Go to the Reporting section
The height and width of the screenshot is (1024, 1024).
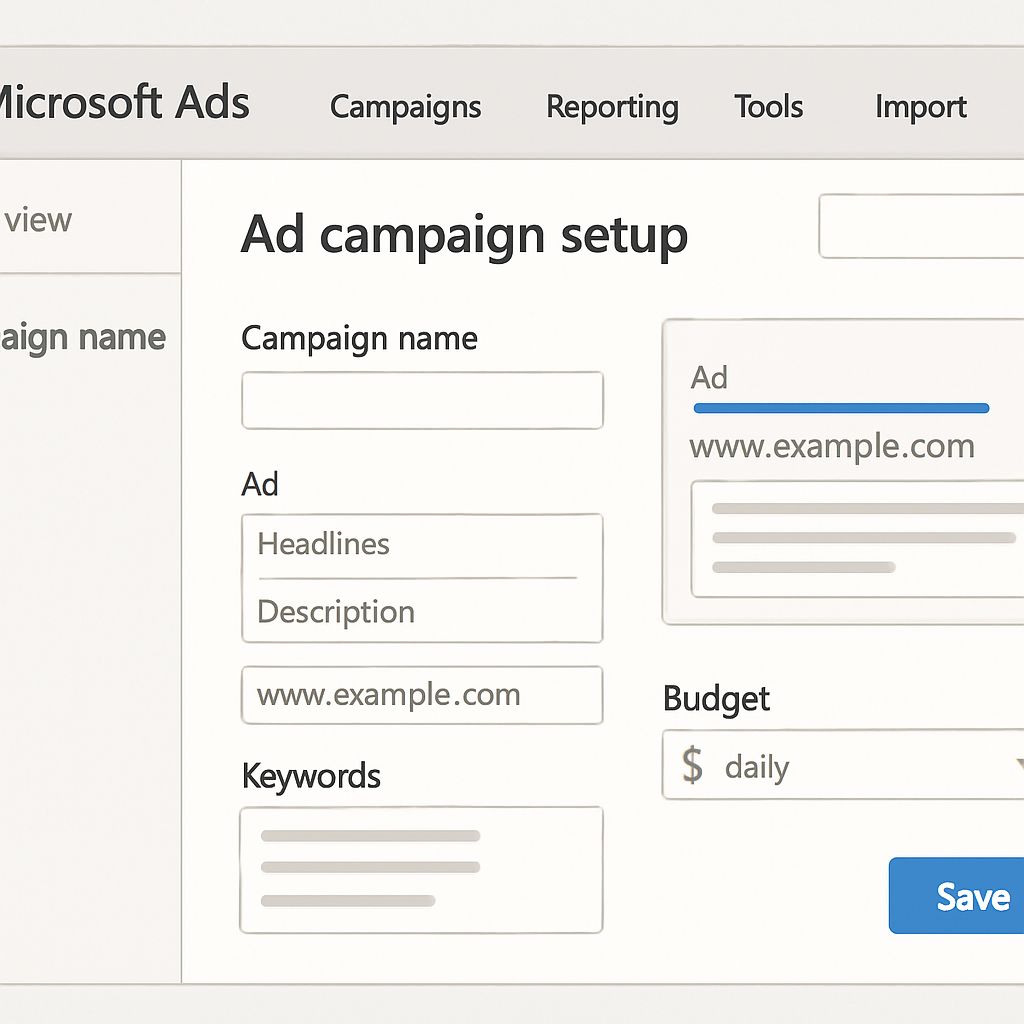[612, 107]
